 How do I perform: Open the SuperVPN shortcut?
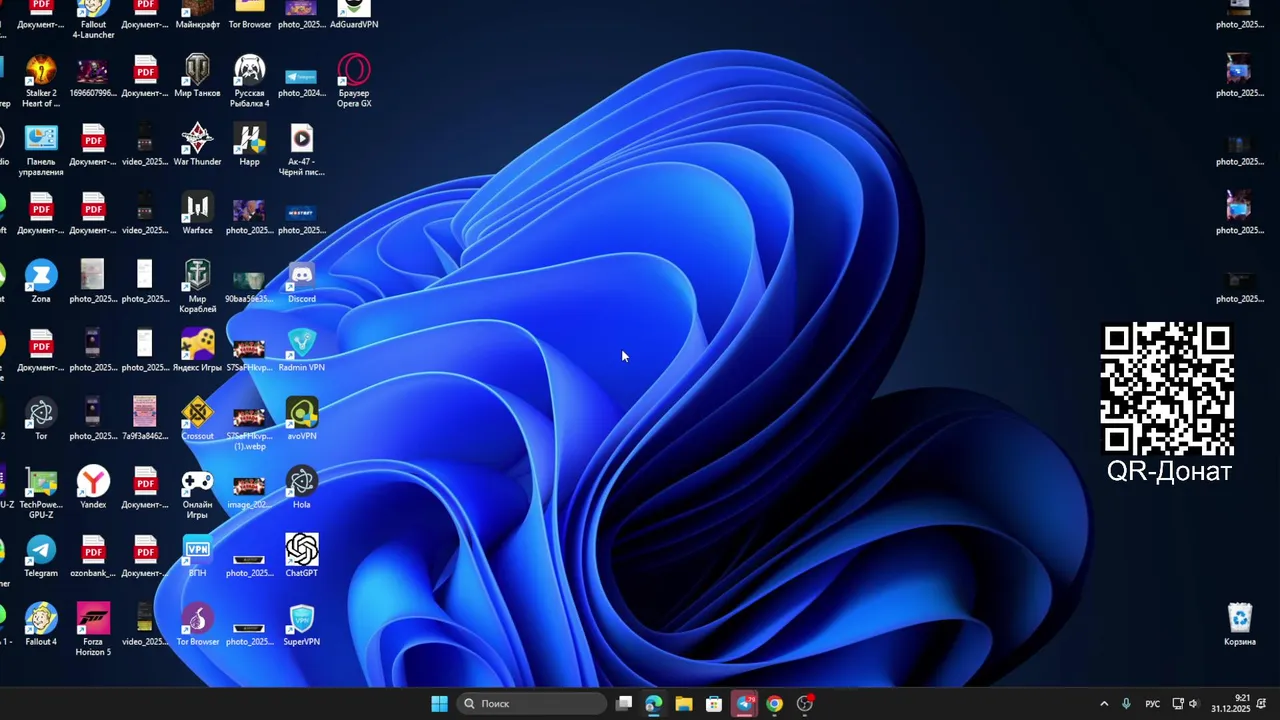click(301, 624)
